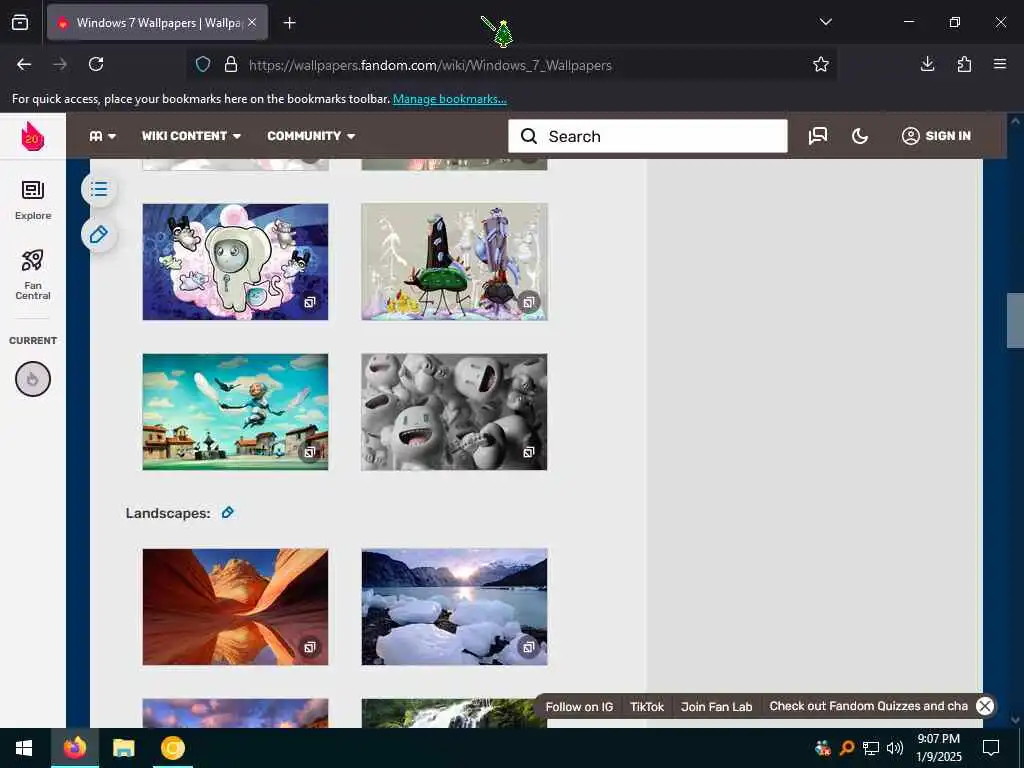Viewport: 1024px width, 768px height.
Task: Click the Follow on IG link
Action: click(579, 707)
